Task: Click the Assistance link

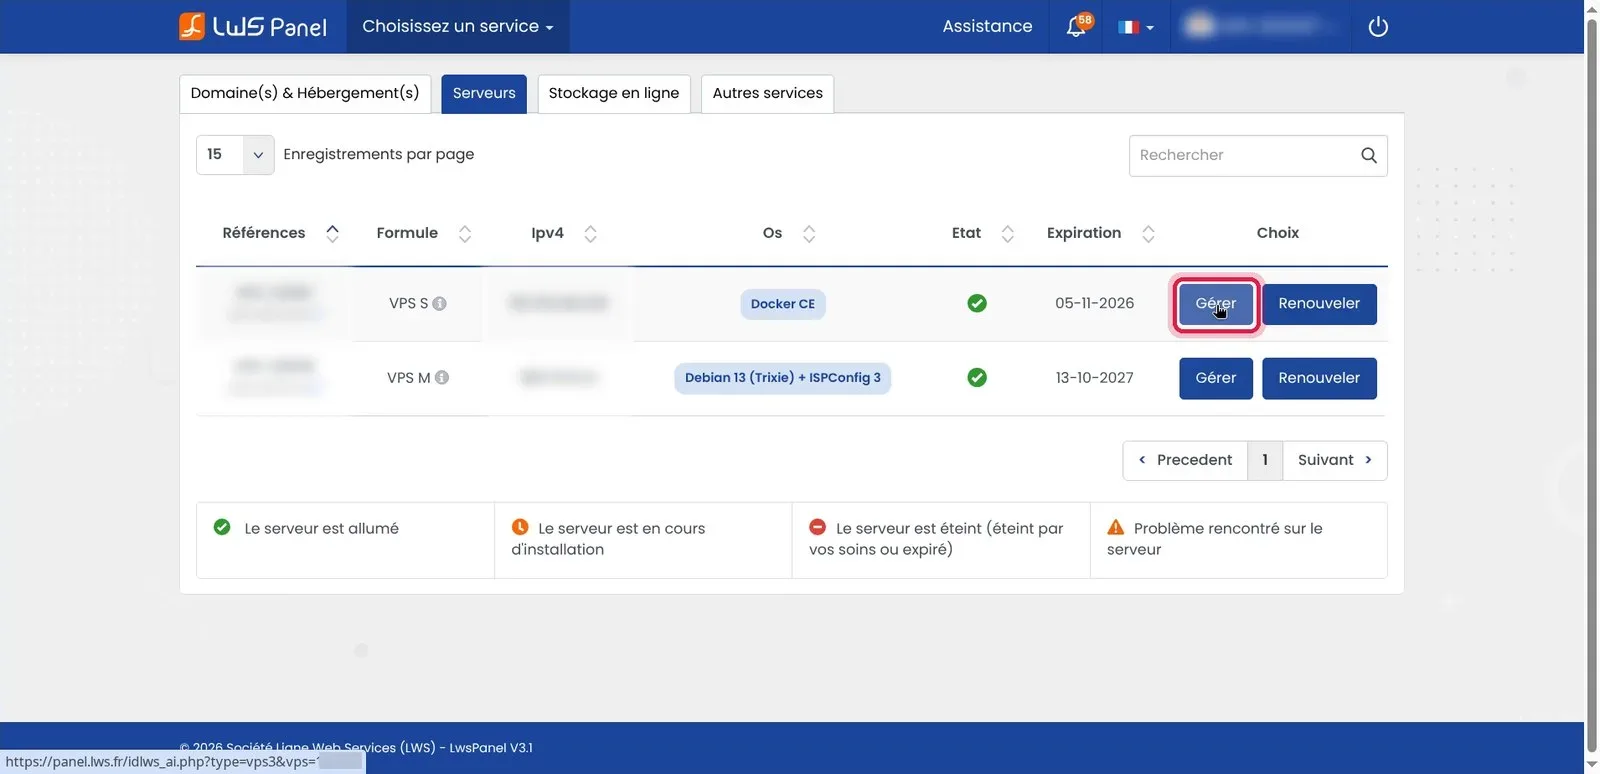Action: pyautogui.click(x=987, y=27)
